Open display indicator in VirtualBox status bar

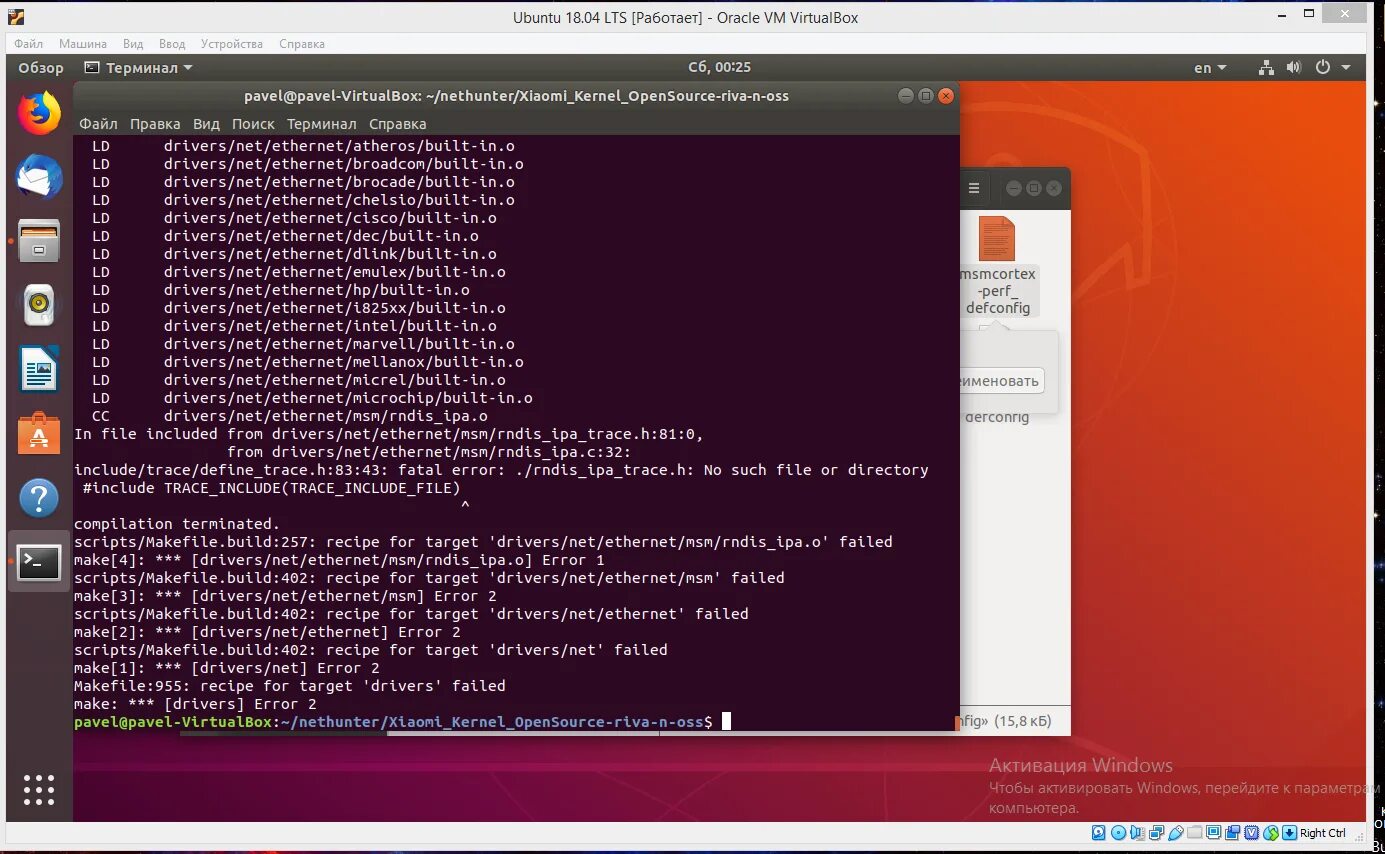coord(1213,833)
